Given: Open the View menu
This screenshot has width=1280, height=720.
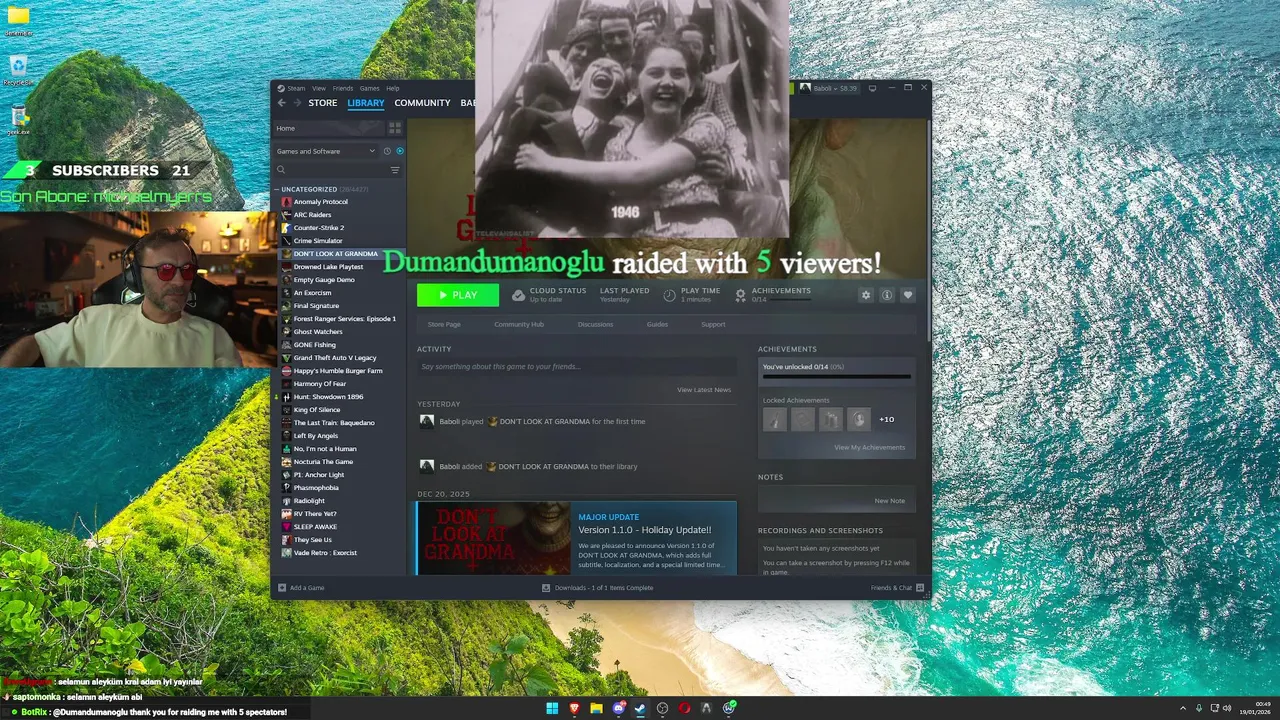Looking at the screenshot, I should tap(318, 88).
